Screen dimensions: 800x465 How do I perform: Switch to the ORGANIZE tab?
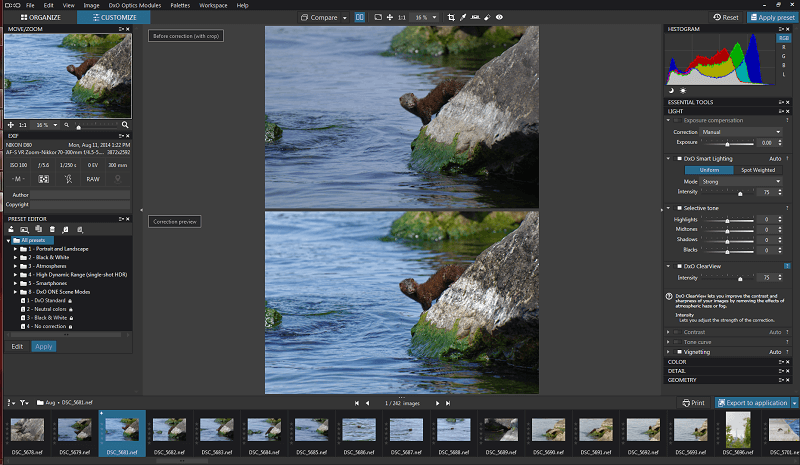[x=40, y=17]
